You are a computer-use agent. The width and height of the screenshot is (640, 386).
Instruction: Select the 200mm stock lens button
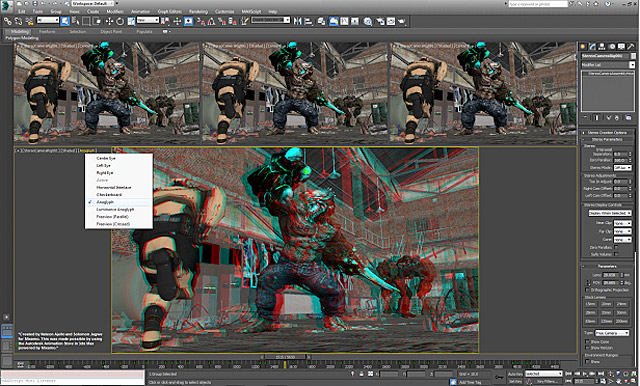point(622,321)
